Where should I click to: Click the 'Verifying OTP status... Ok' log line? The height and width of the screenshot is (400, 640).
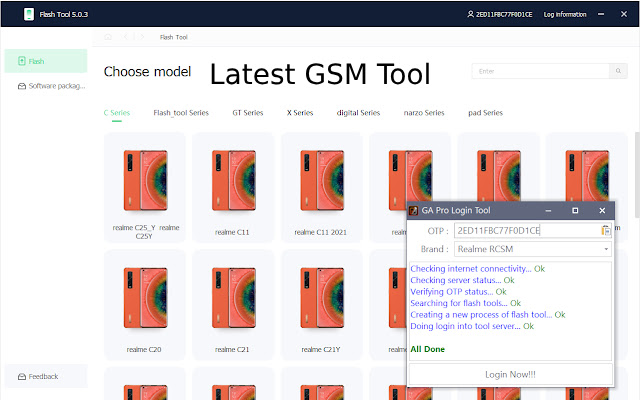pos(458,291)
